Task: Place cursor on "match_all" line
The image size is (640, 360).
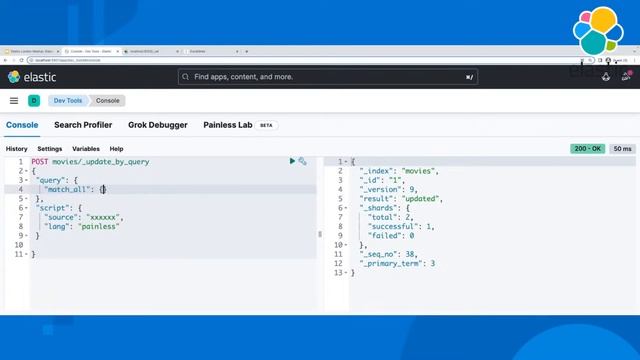Action: pos(76,189)
